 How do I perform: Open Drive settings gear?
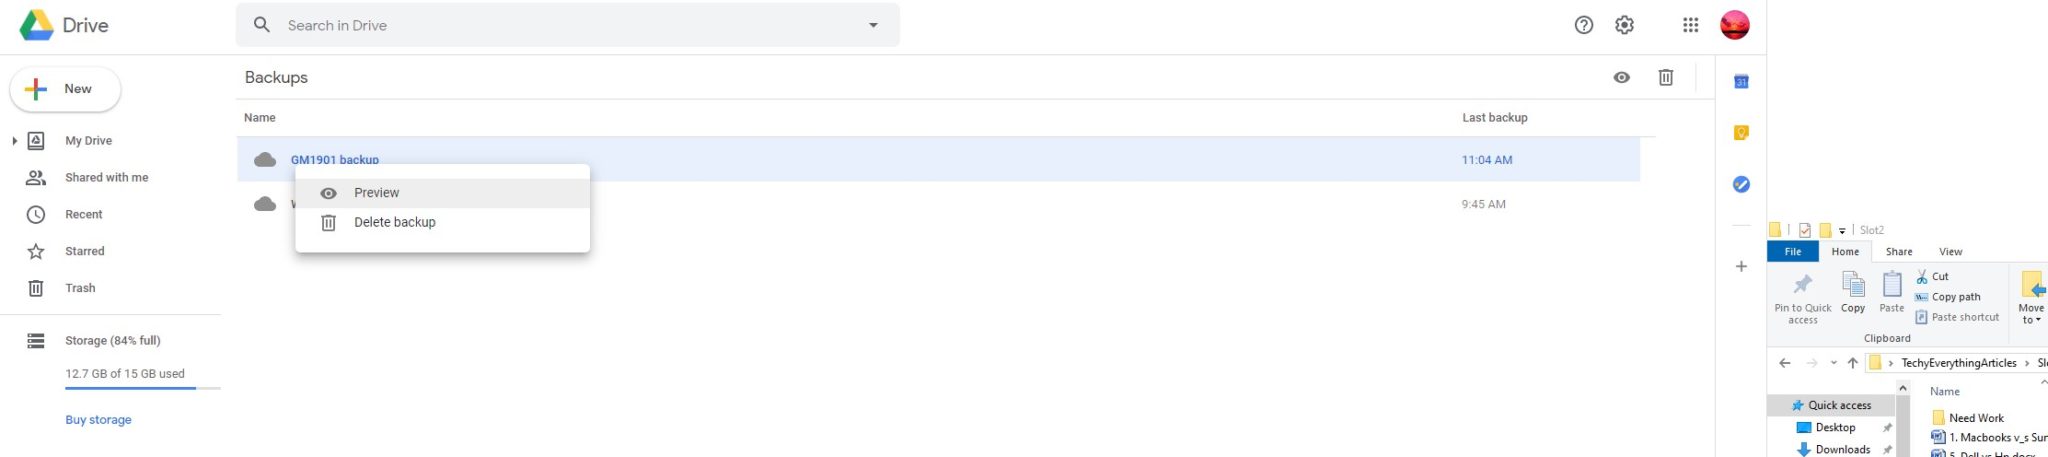coord(1624,25)
